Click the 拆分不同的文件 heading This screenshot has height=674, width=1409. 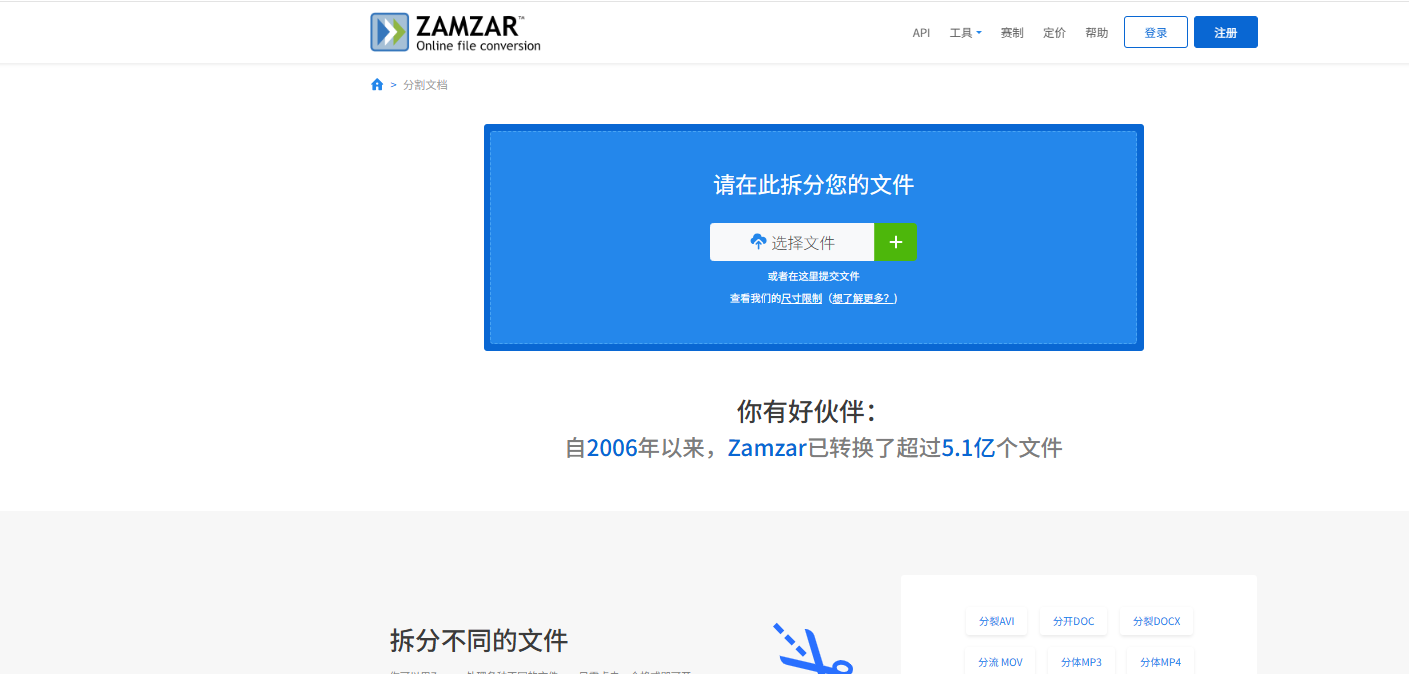point(479,640)
